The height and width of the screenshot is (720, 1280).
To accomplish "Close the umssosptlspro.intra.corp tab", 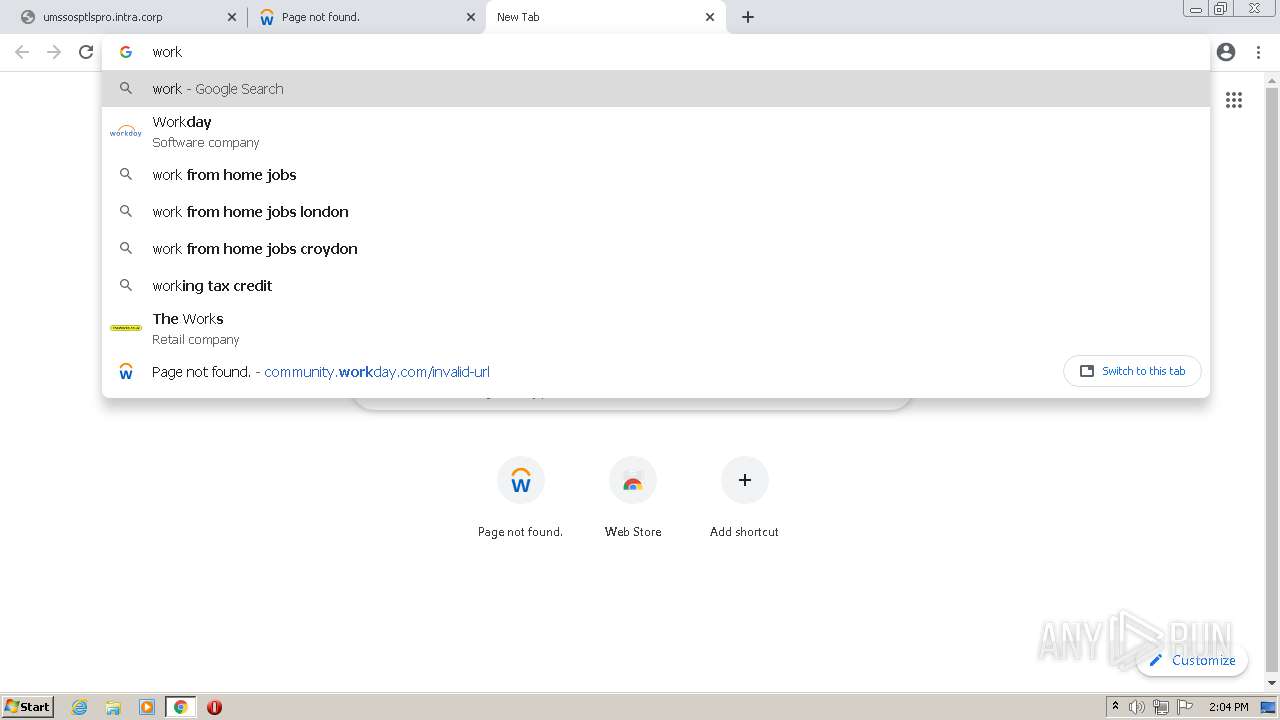I will pyautogui.click(x=232, y=17).
